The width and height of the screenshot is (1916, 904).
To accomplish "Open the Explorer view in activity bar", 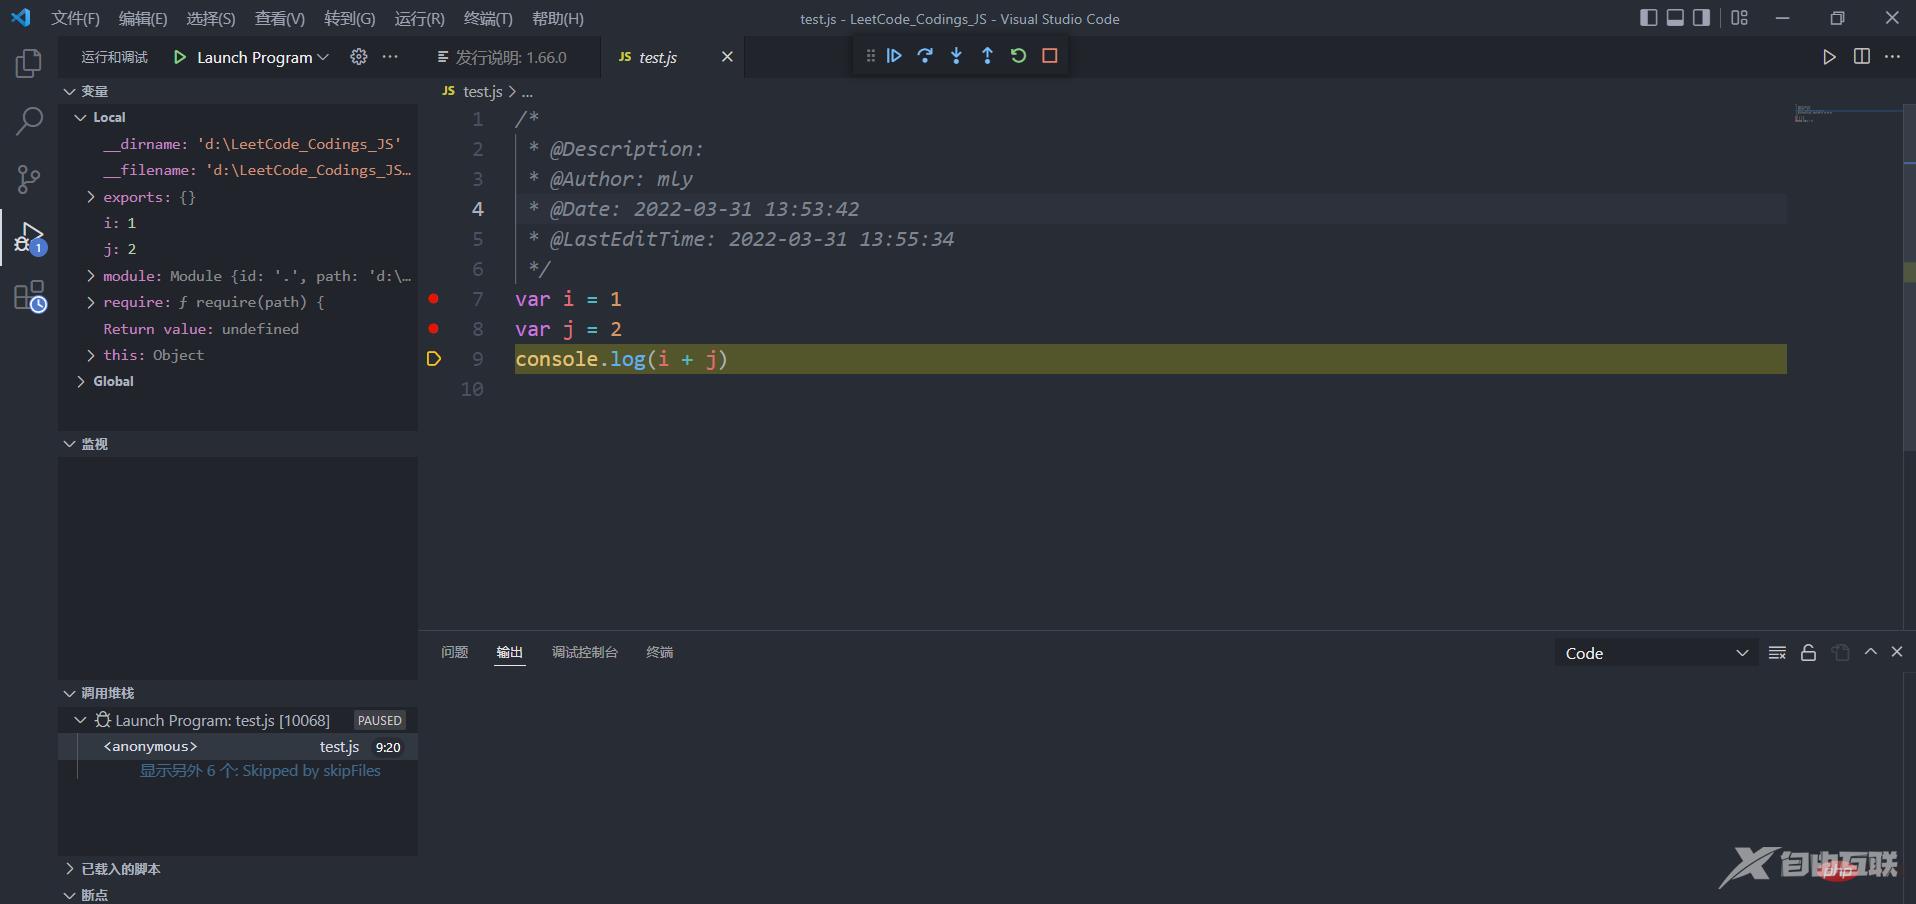I will (29, 64).
